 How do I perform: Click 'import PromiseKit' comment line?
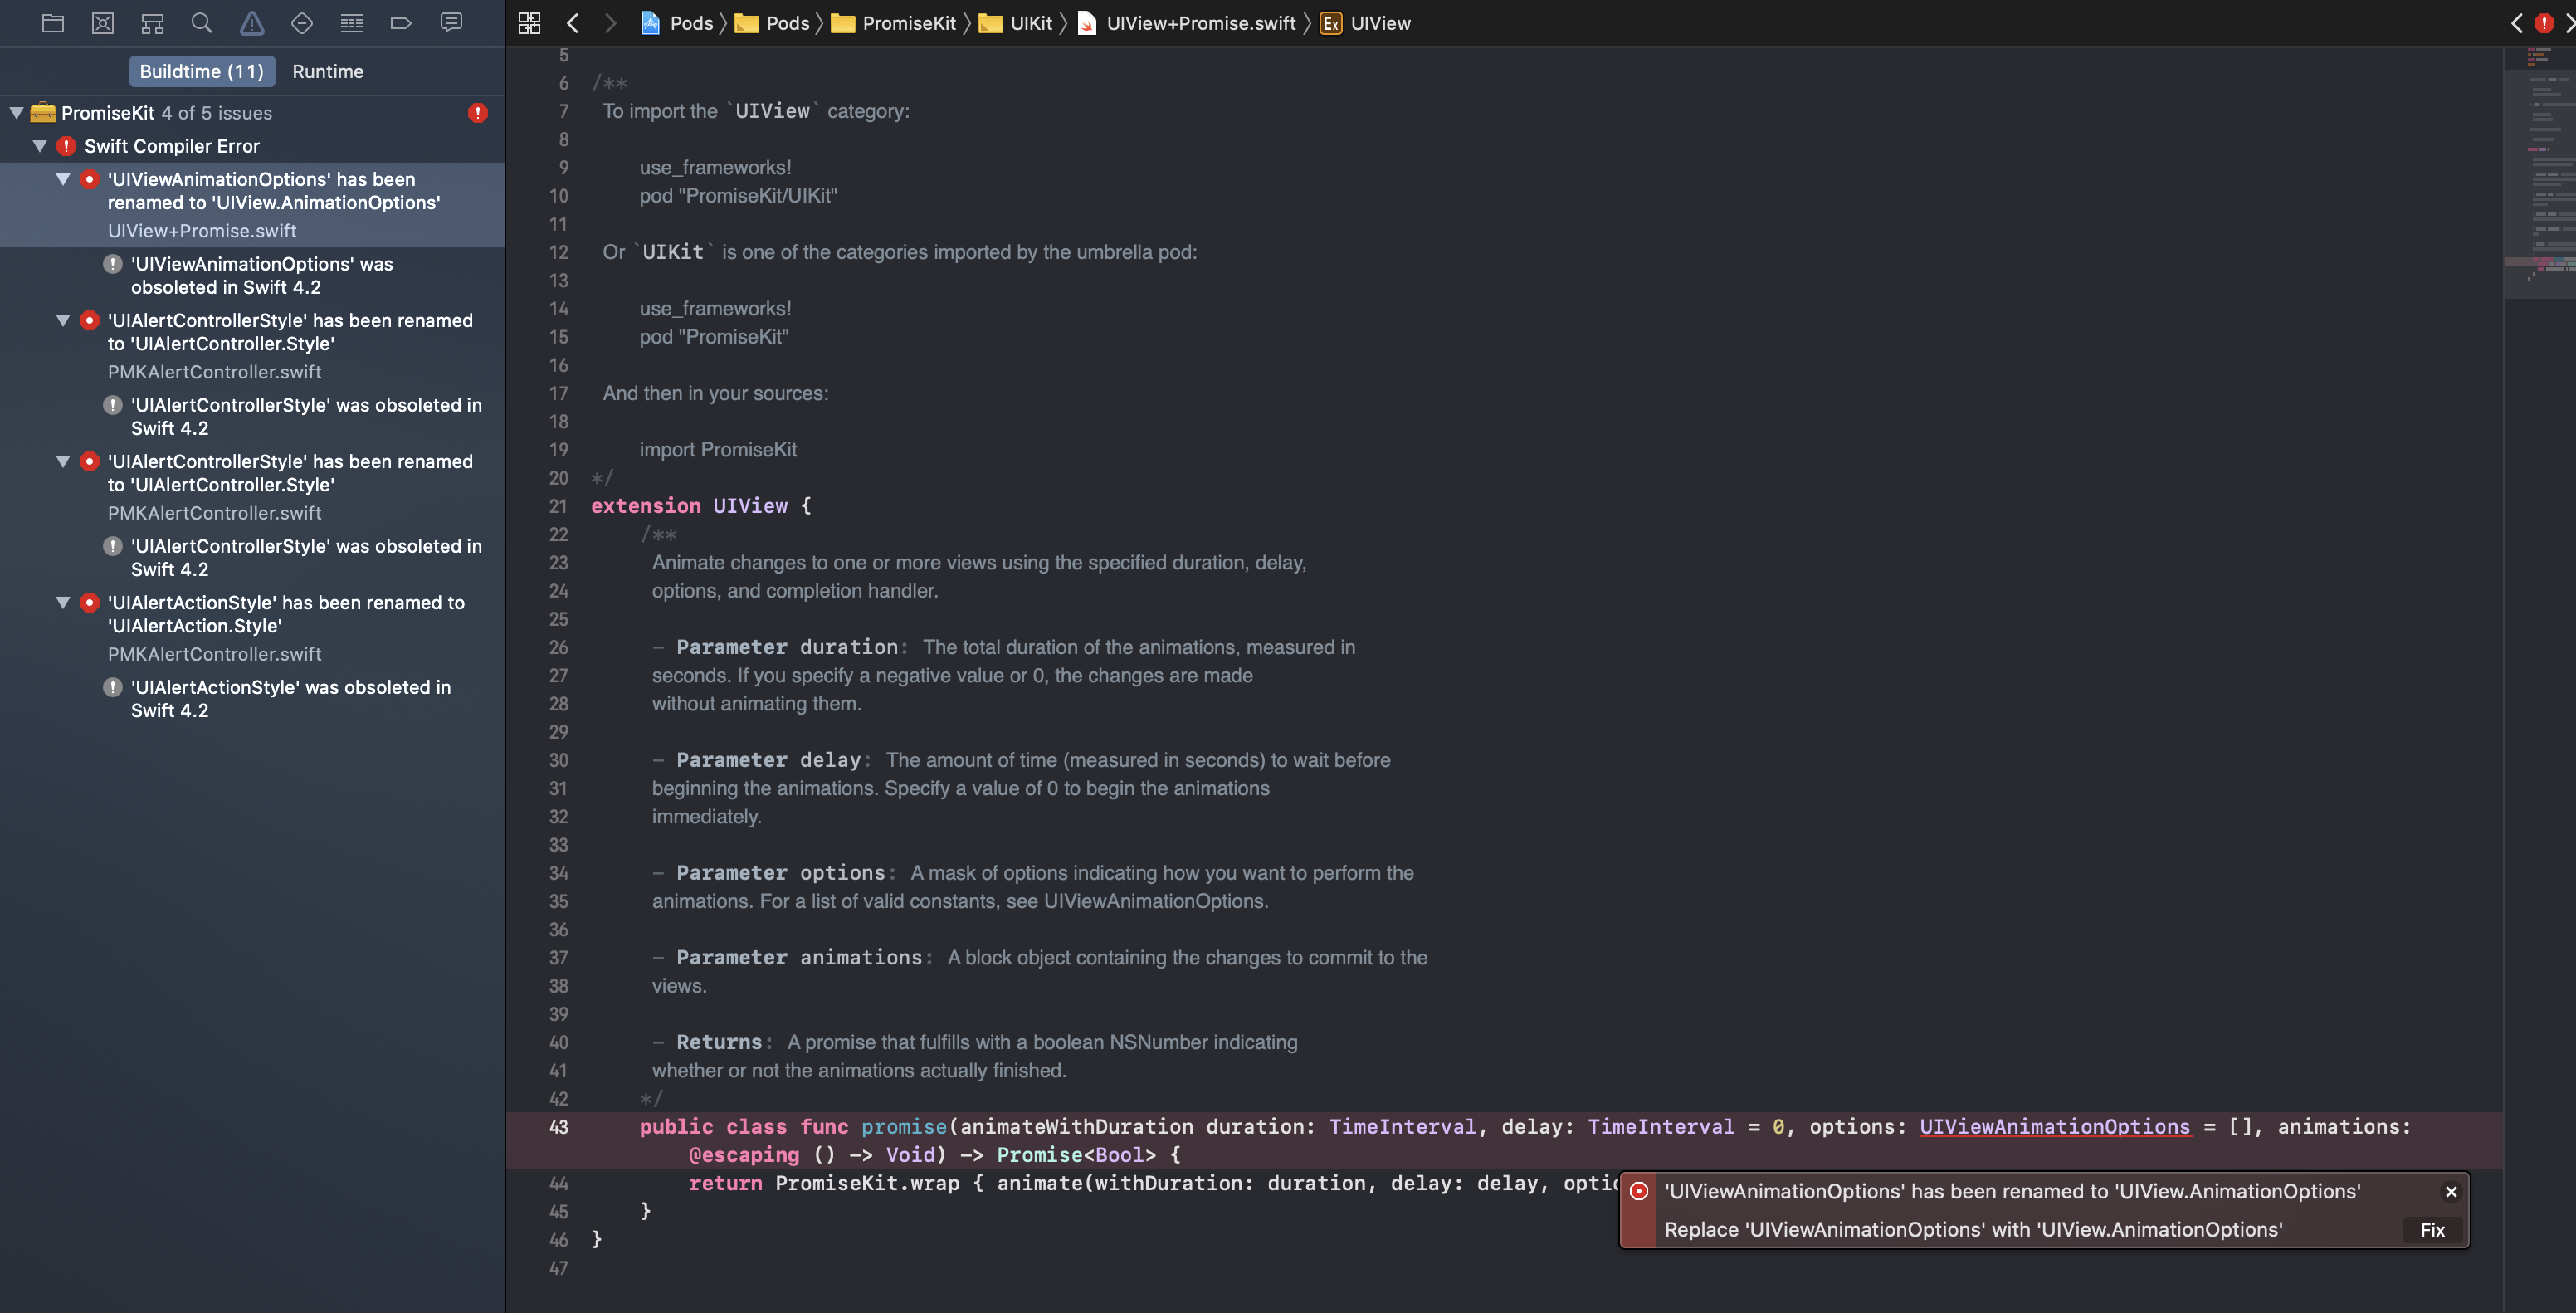tap(718, 450)
